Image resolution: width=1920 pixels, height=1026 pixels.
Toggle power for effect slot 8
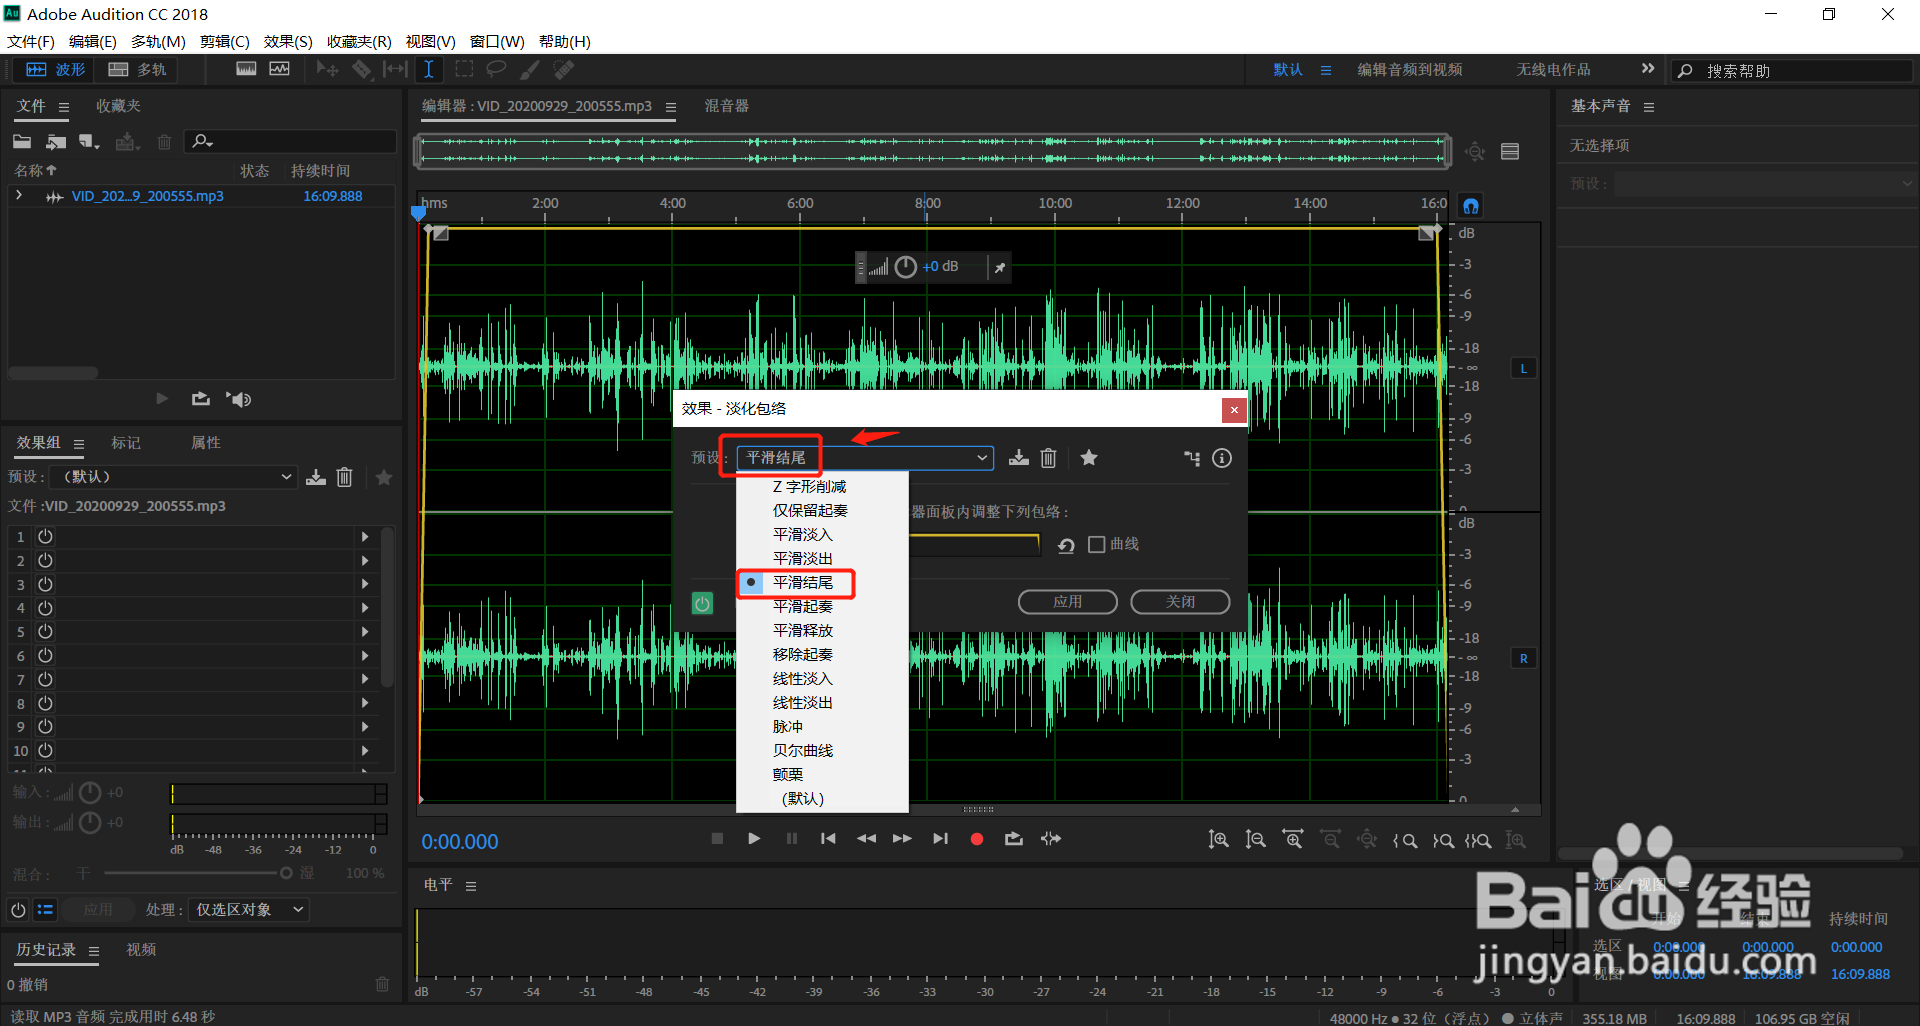point(45,703)
